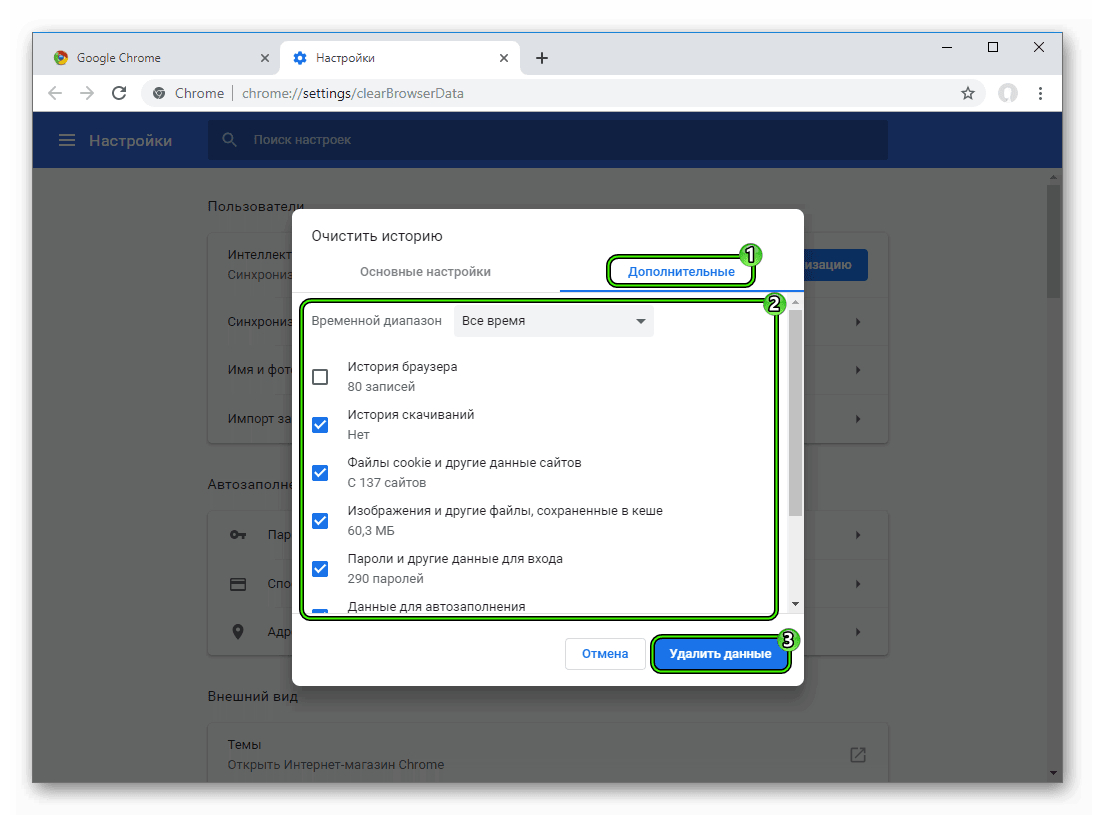Image resolution: width=1095 pixels, height=815 pixels.
Task: Click the 60,3 МБ text
Action: coord(371,531)
